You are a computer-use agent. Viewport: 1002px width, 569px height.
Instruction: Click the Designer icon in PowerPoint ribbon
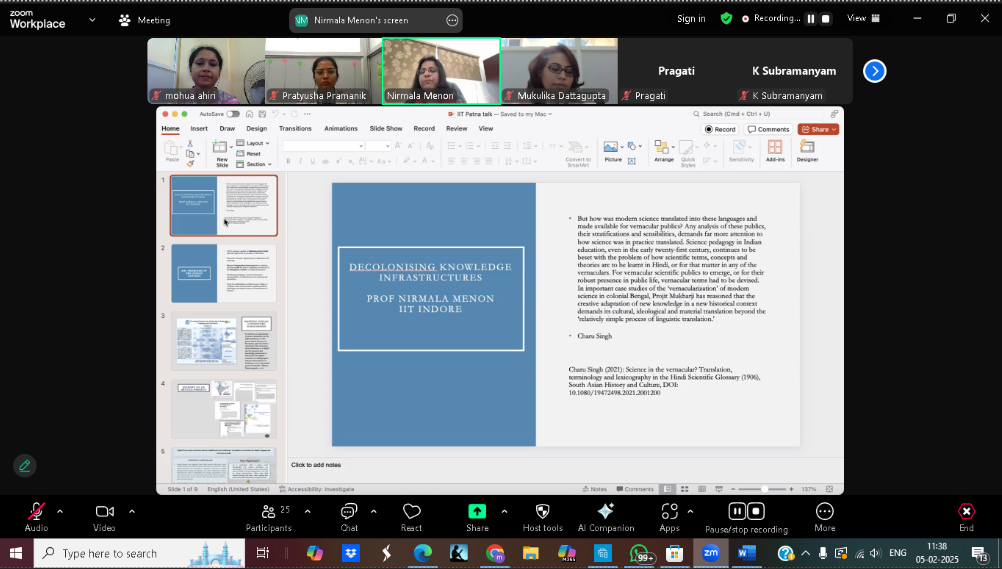pyautogui.click(x=807, y=148)
